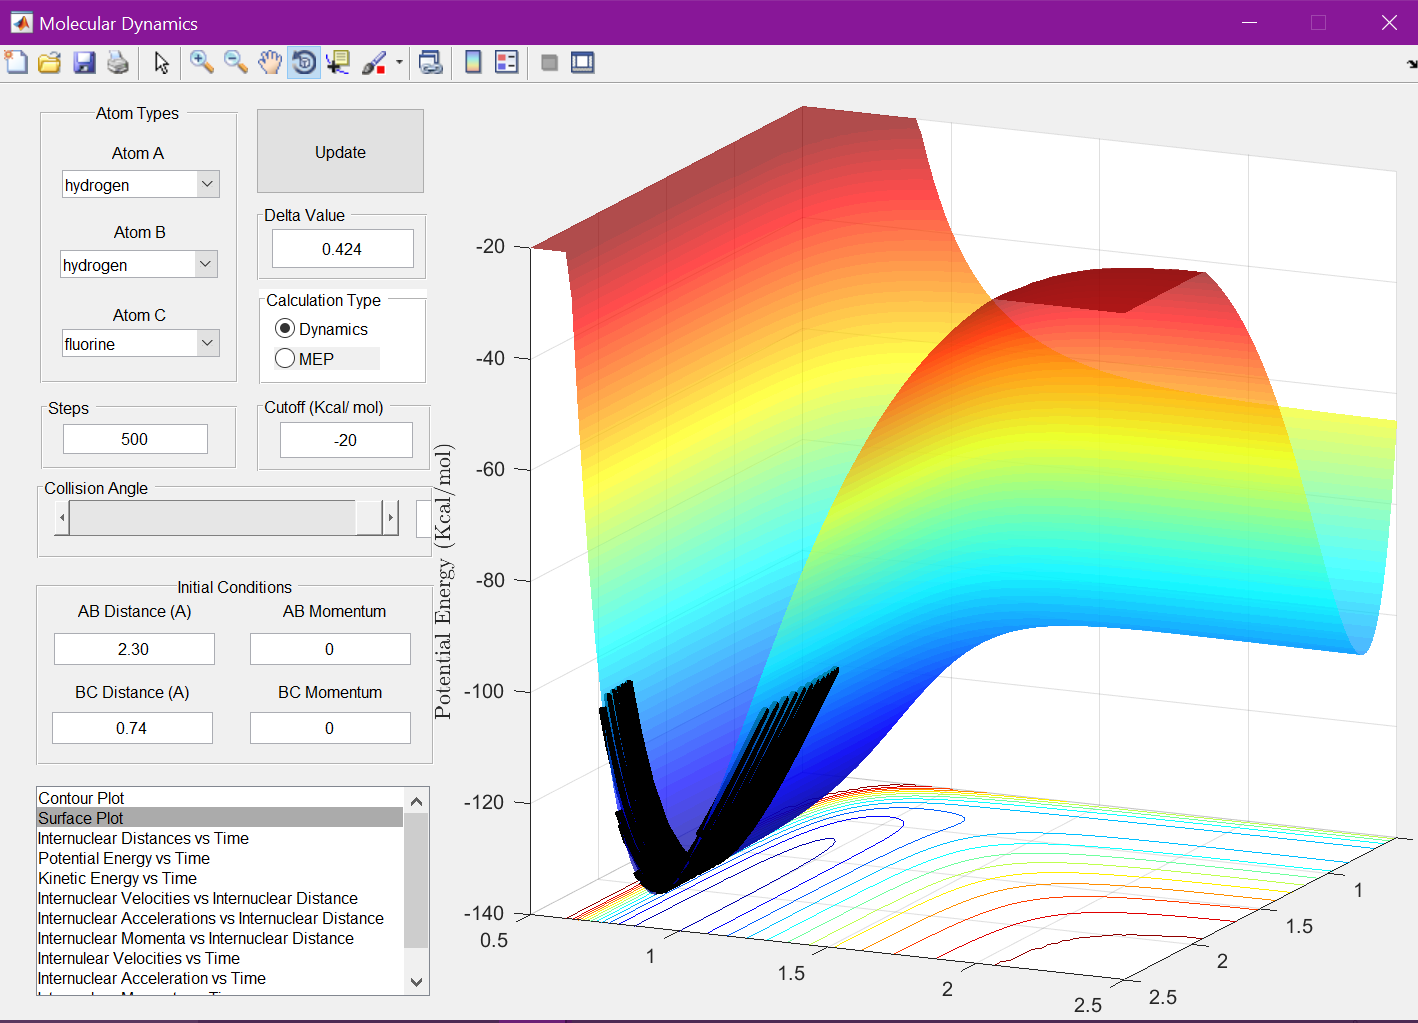The height and width of the screenshot is (1023, 1418).
Task: Expand the Atom B hydrogen dropdown
Action: click(x=205, y=264)
